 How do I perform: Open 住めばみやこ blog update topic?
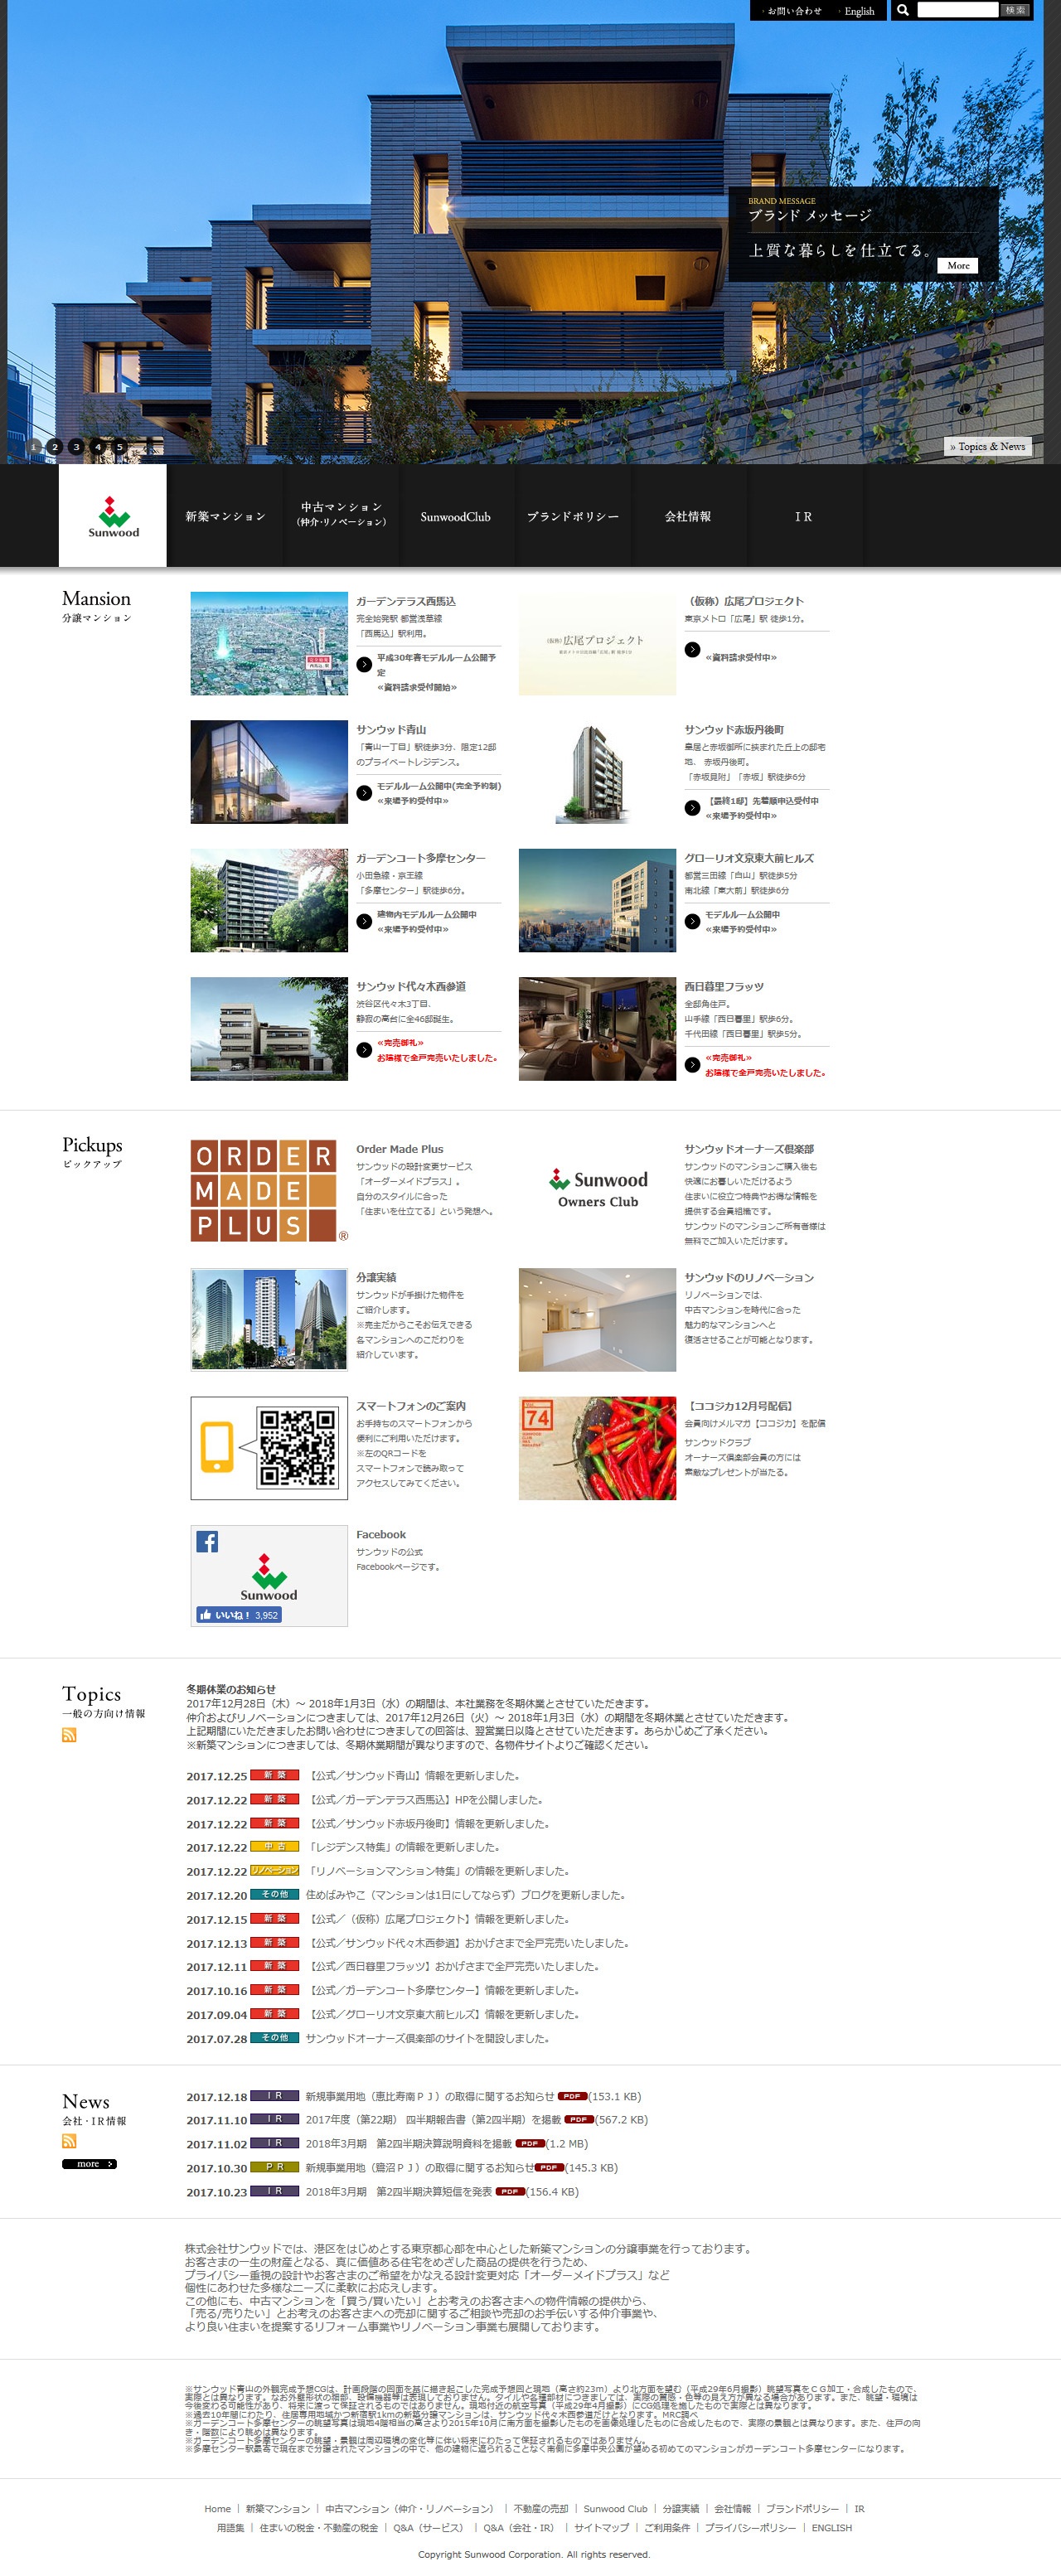tap(466, 1894)
